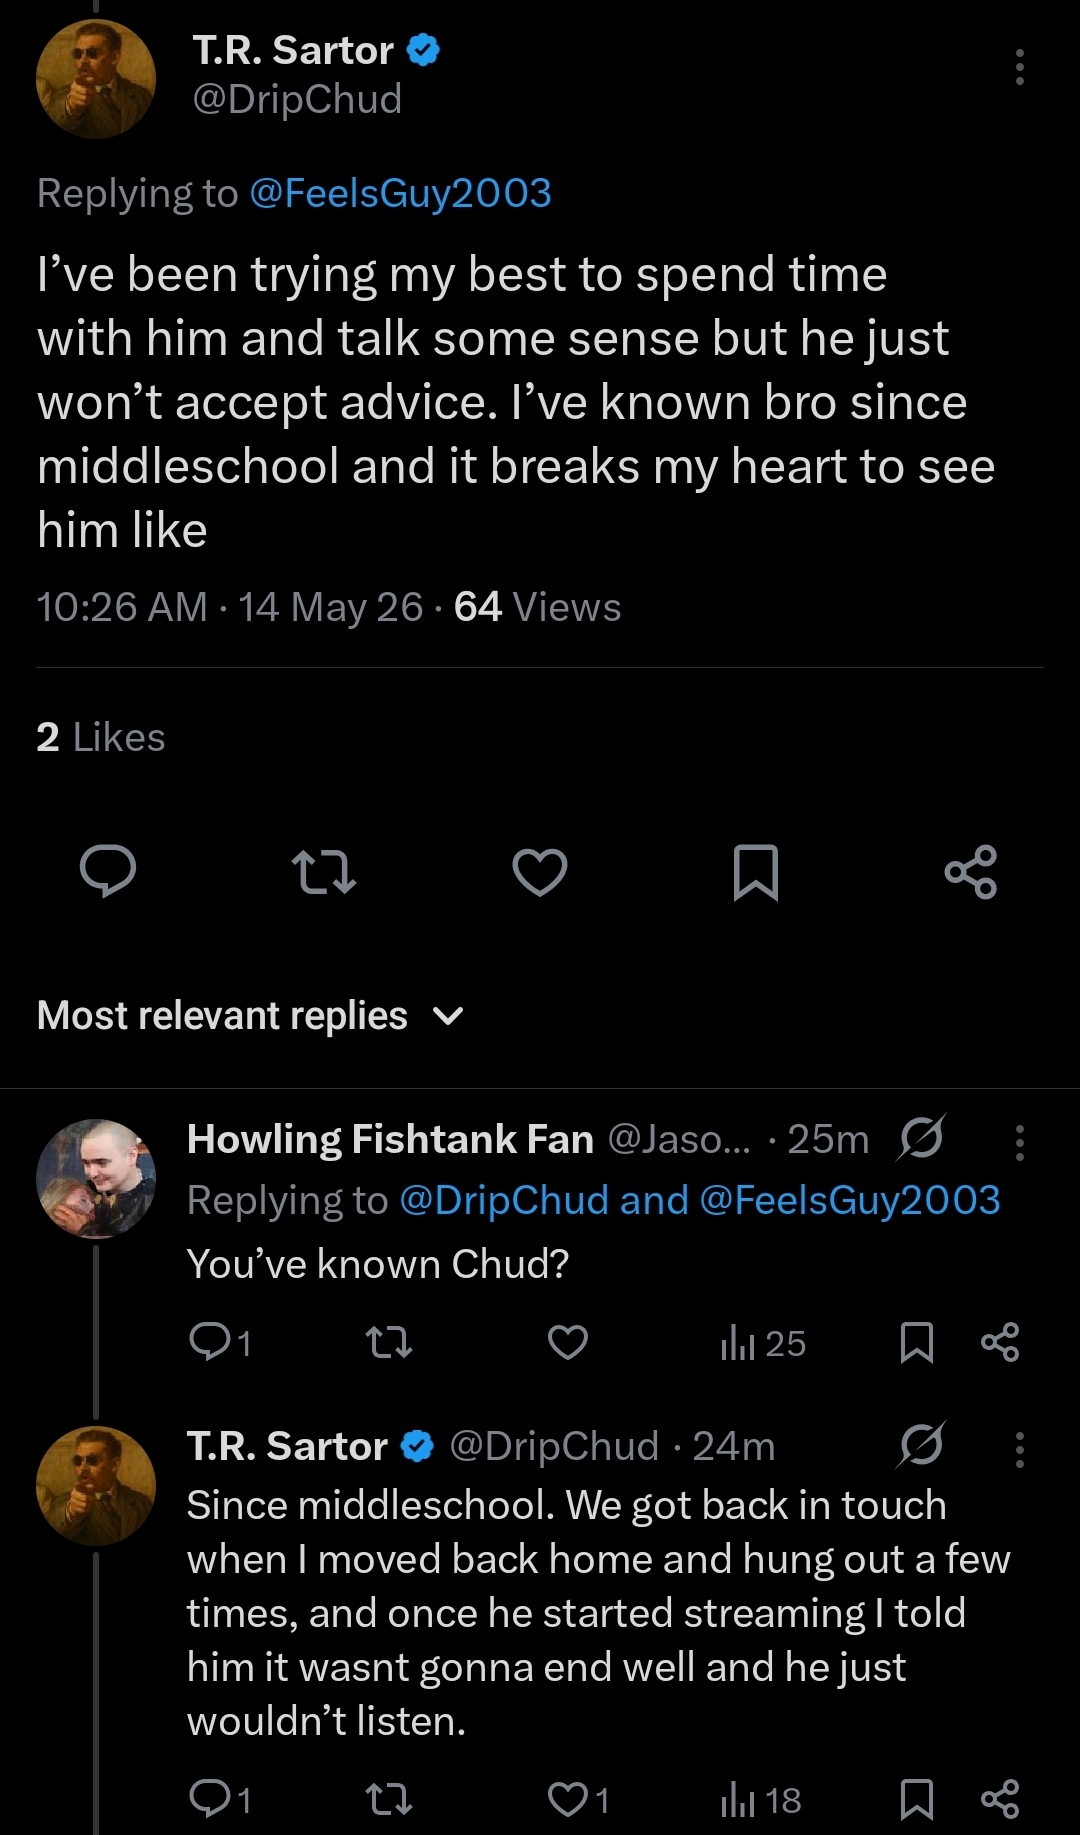The height and width of the screenshot is (1835, 1080).
Task: Open more options for main tweet
Action: coord(1019,67)
